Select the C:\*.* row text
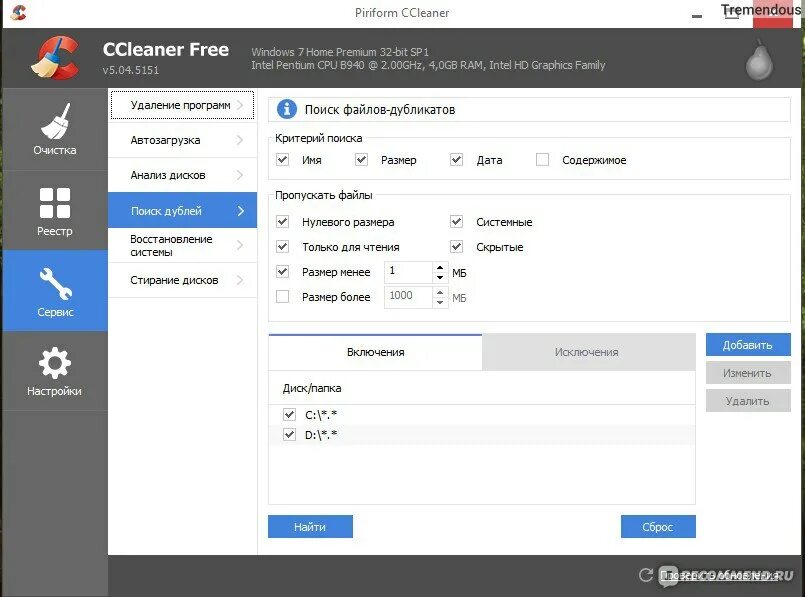Screen dimensions: 805x597 (321, 415)
